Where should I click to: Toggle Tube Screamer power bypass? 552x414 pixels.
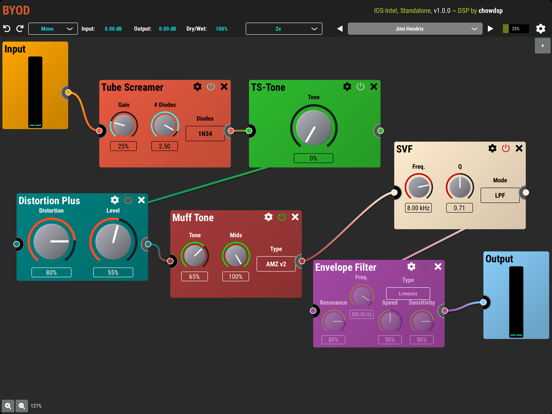[x=211, y=87]
